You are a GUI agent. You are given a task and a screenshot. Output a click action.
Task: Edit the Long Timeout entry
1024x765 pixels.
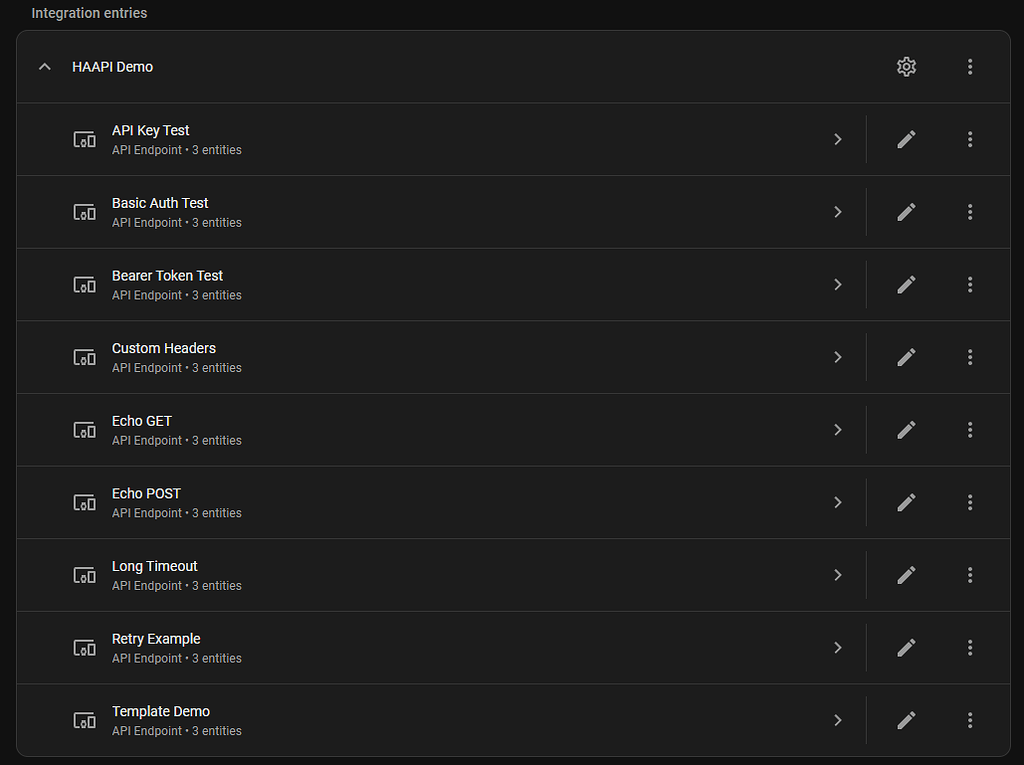pyautogui.click(x=906, y=575)
